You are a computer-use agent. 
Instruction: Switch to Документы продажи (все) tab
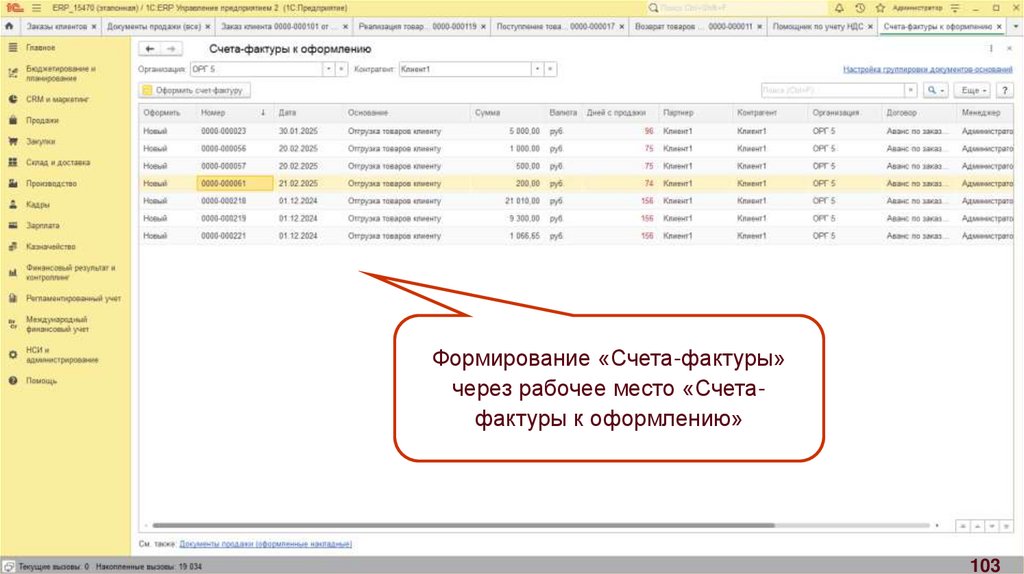pyautogui.click(x=153, y=27)
